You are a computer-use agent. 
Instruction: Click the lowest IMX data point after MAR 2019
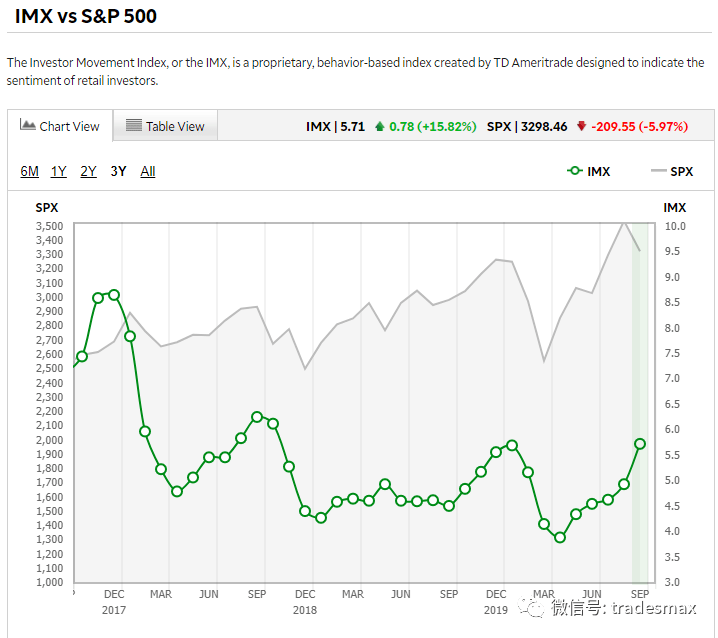(x=560, y=538)
